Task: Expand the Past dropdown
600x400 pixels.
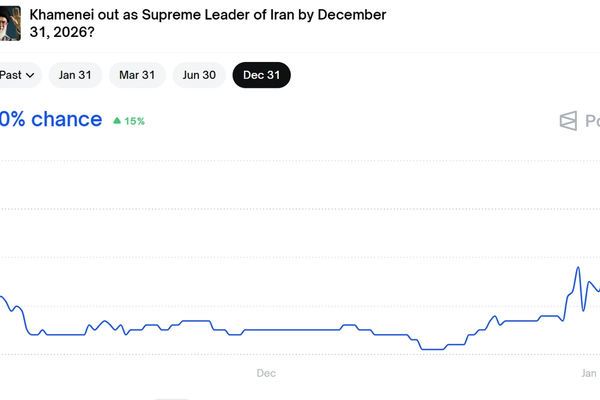Action: point(18,74)
